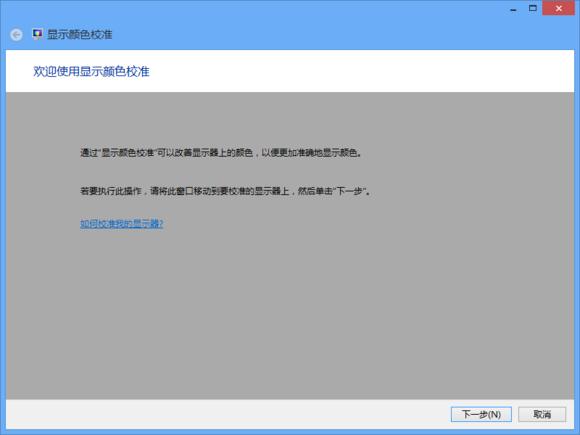Click the 显示颜色校准 window title text
The height and width of the screenshot is (435, 580).
pos(80,35)
